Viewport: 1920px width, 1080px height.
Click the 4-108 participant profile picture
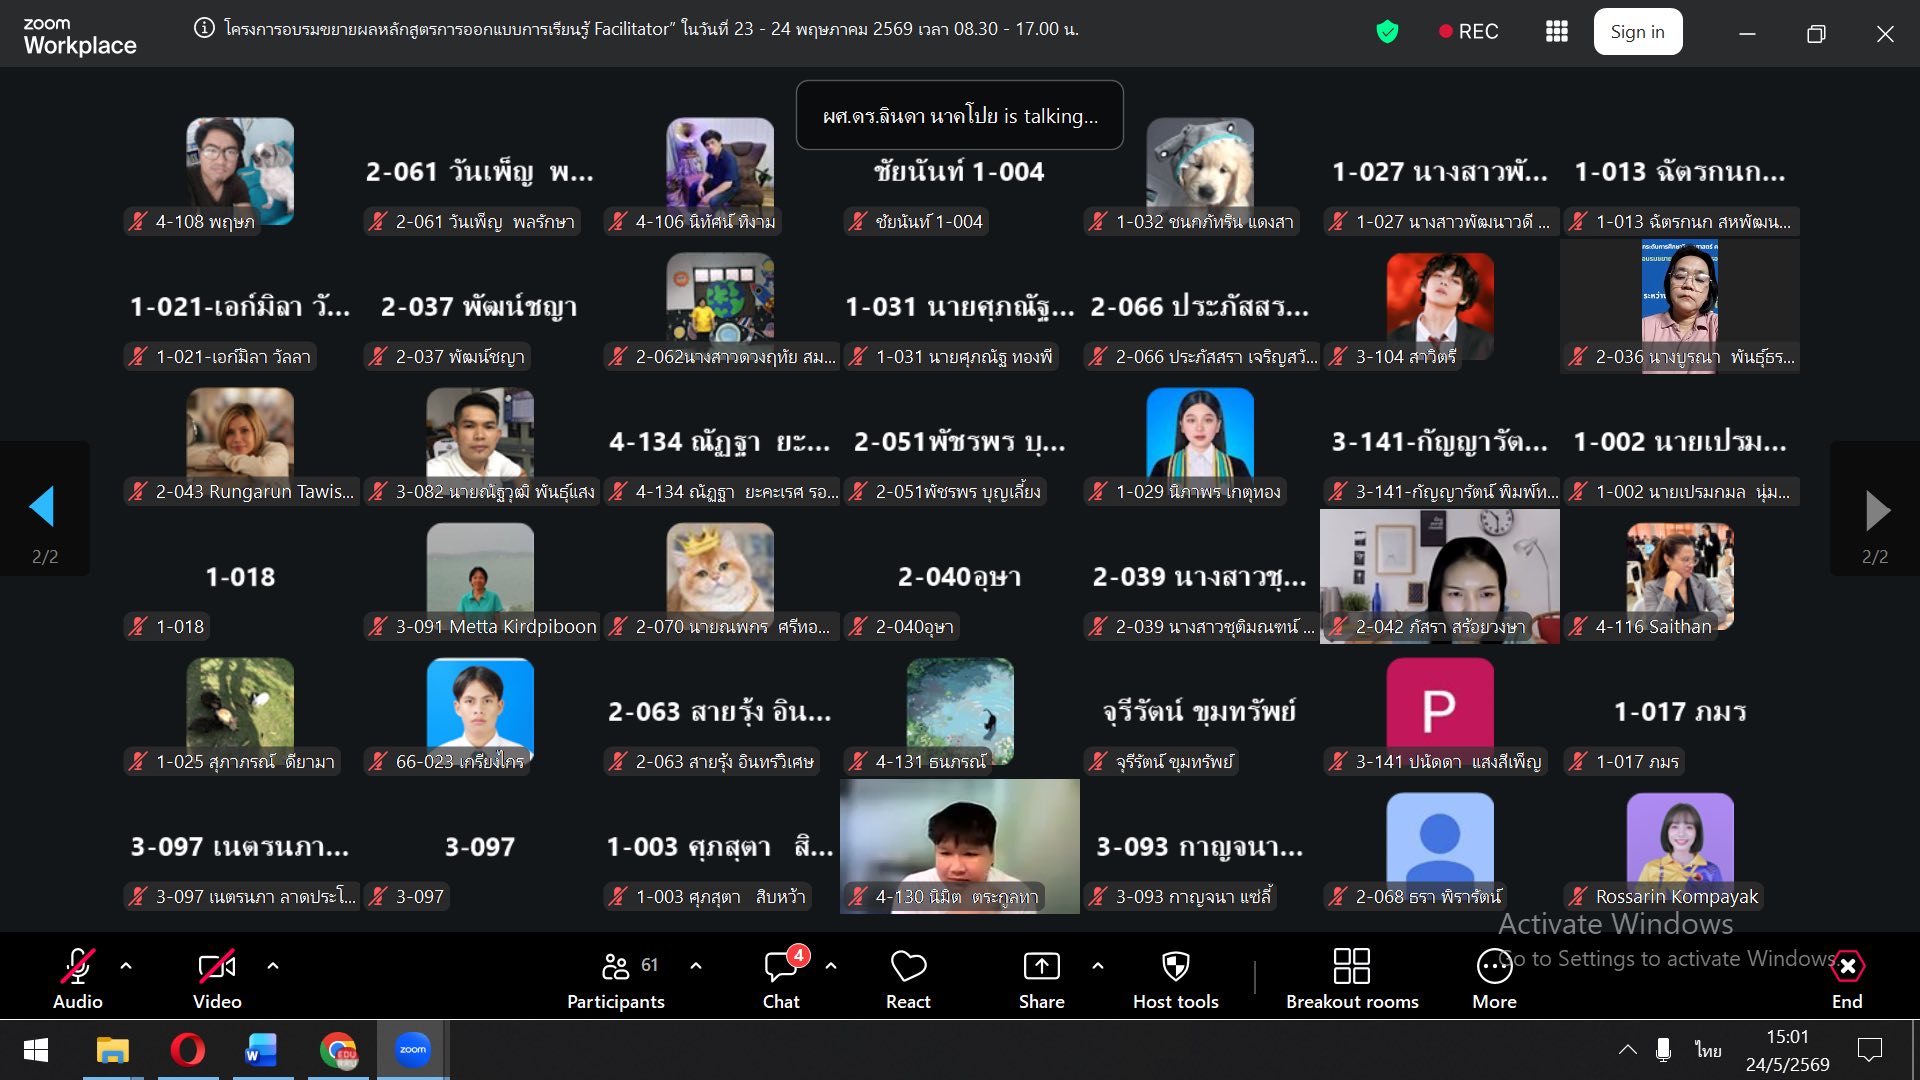coord(240,171)
